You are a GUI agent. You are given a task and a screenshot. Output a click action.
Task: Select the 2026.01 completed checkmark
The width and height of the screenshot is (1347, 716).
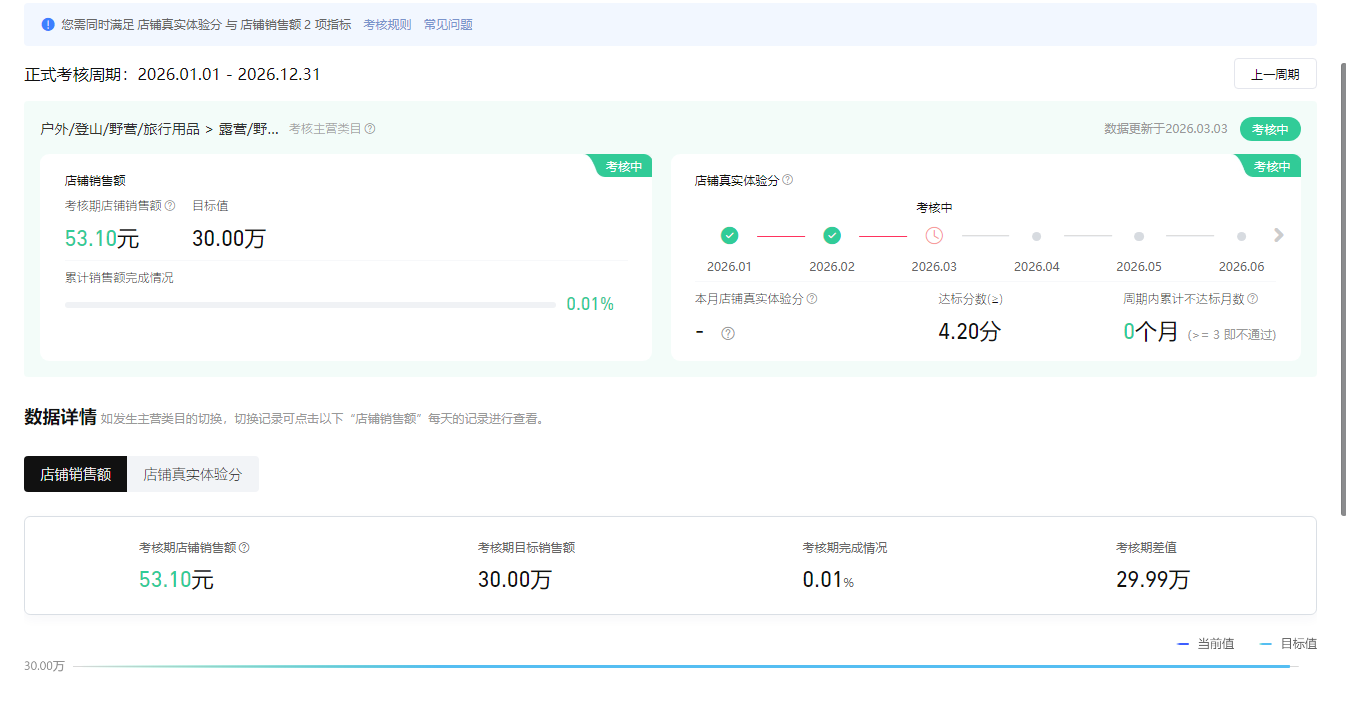(729, 236)
